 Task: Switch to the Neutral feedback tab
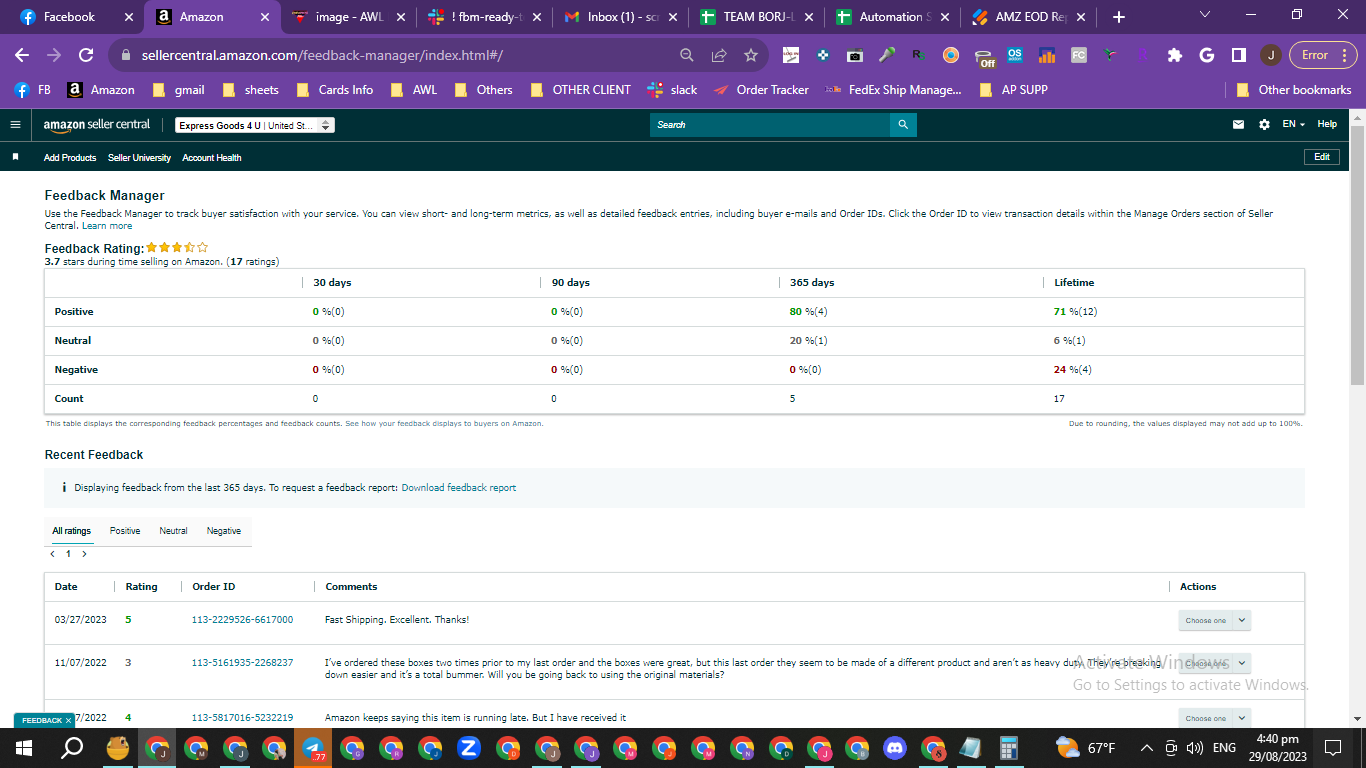[173, 531]
